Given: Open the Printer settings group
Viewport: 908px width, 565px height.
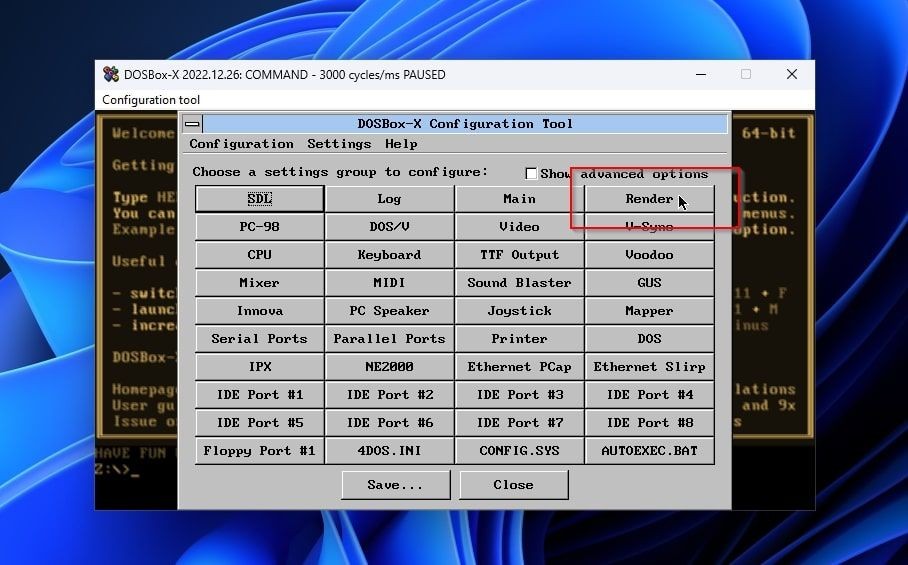Looking at the screenshot, I should click(519, 339).
